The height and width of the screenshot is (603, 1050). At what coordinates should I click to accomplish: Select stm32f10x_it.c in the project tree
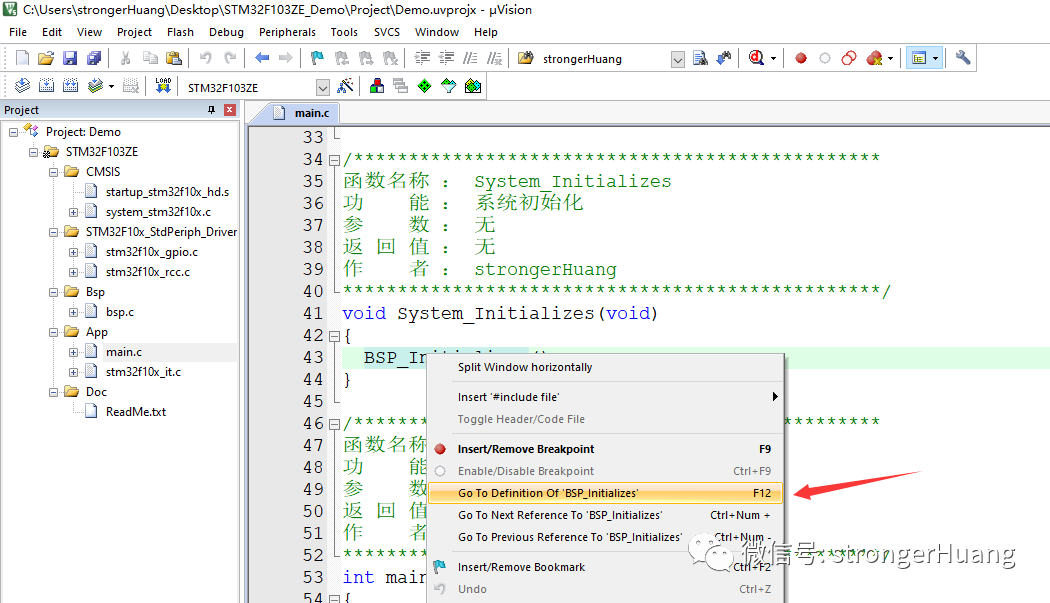pyautogui.click(x=143, y=372)
